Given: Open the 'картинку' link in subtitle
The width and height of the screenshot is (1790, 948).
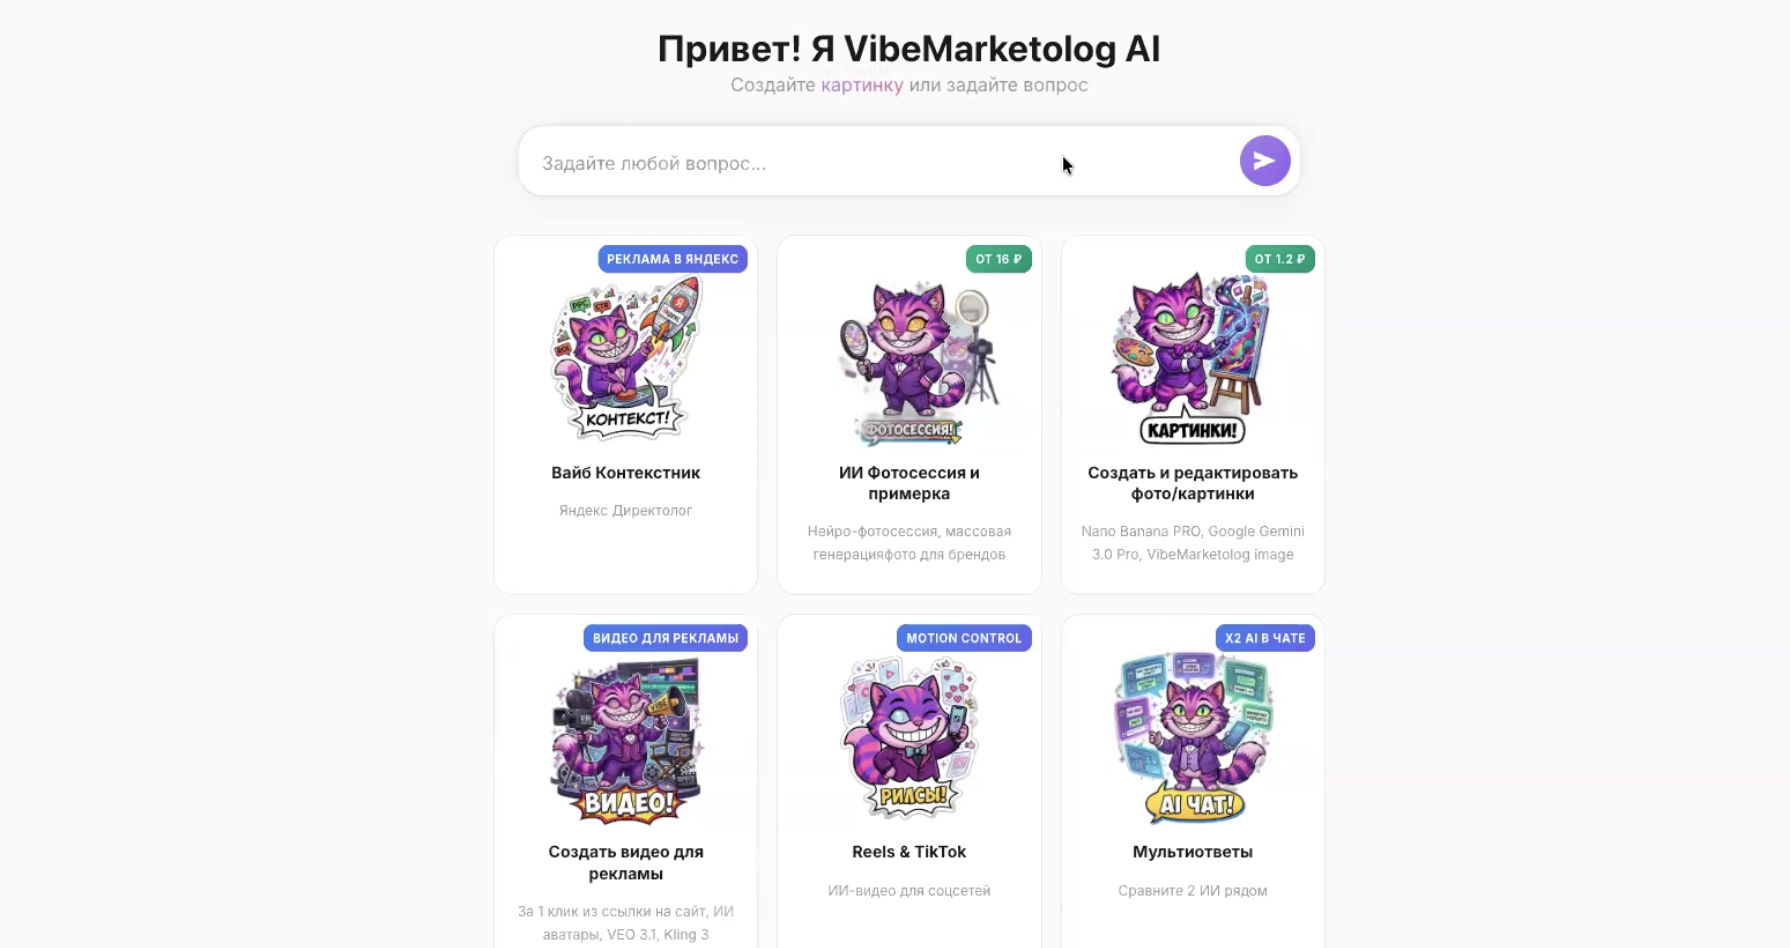Looking at the screenshot, I should tap(862, 85).
